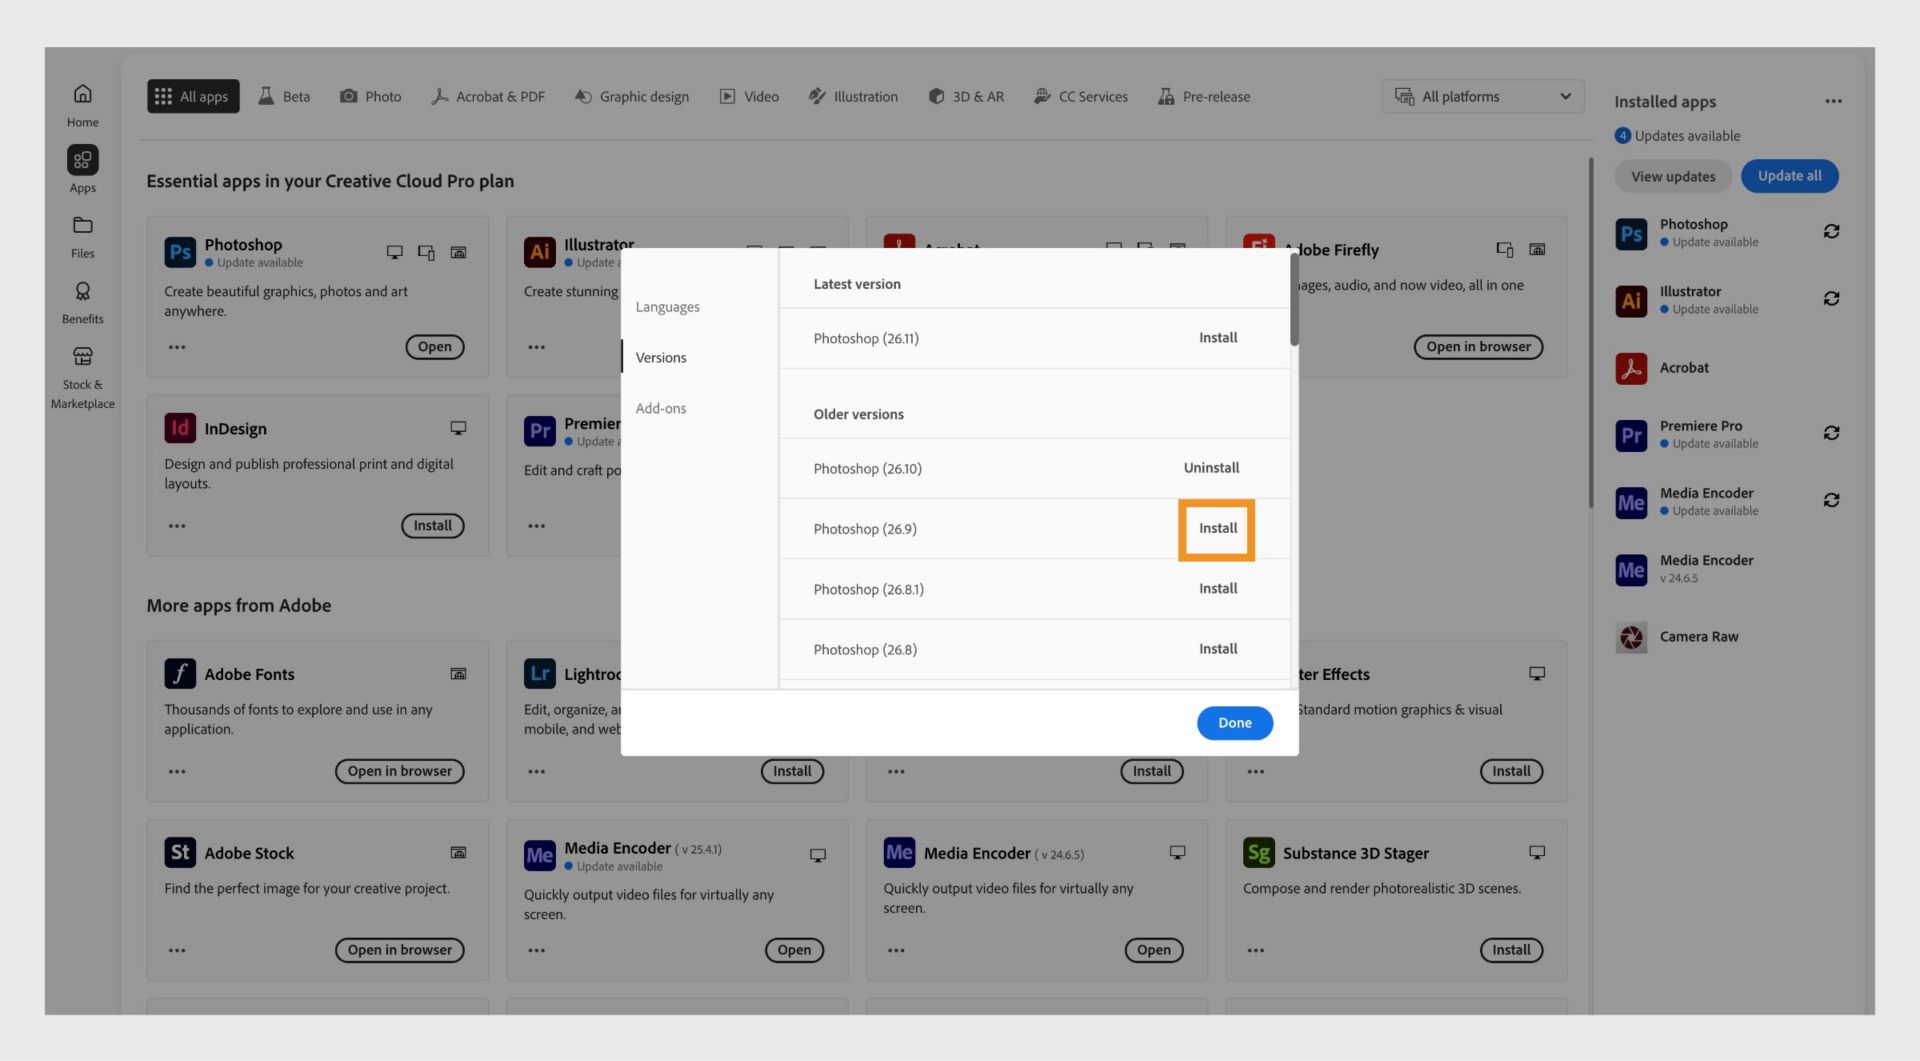
Task: Open Benefits in the sidebar
Action: [83, 302]
